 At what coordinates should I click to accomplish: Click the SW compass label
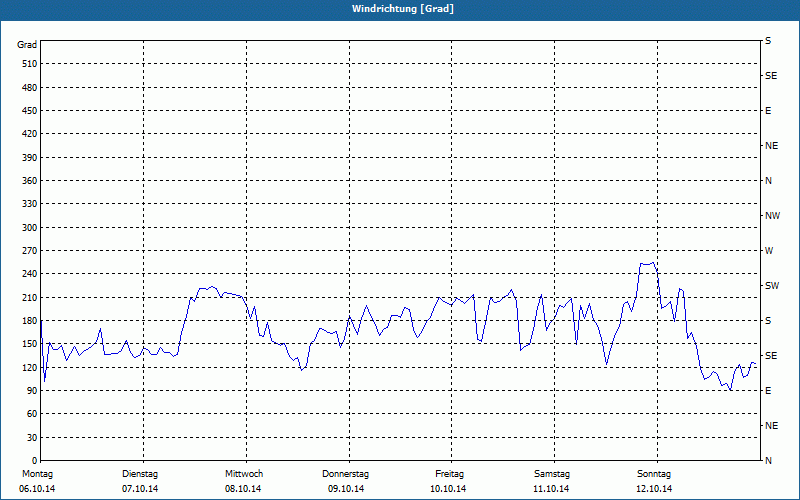click(772, 286)
